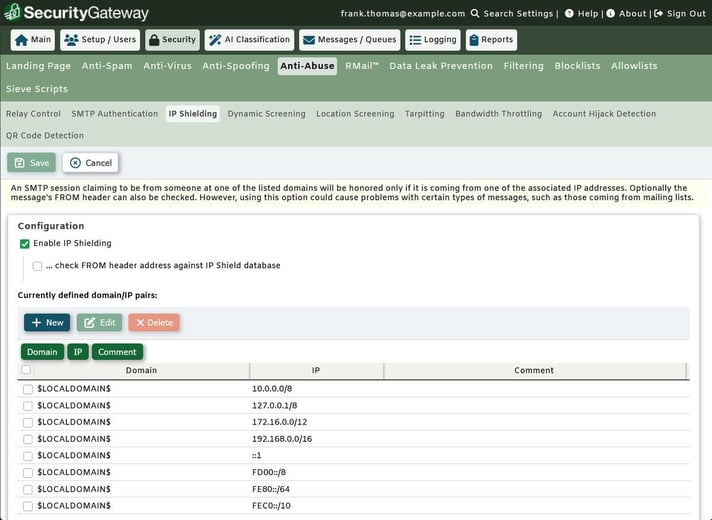The image size is (712, 520).
Task: Switch to Location Screening subtab
Action: coord(355,114)
